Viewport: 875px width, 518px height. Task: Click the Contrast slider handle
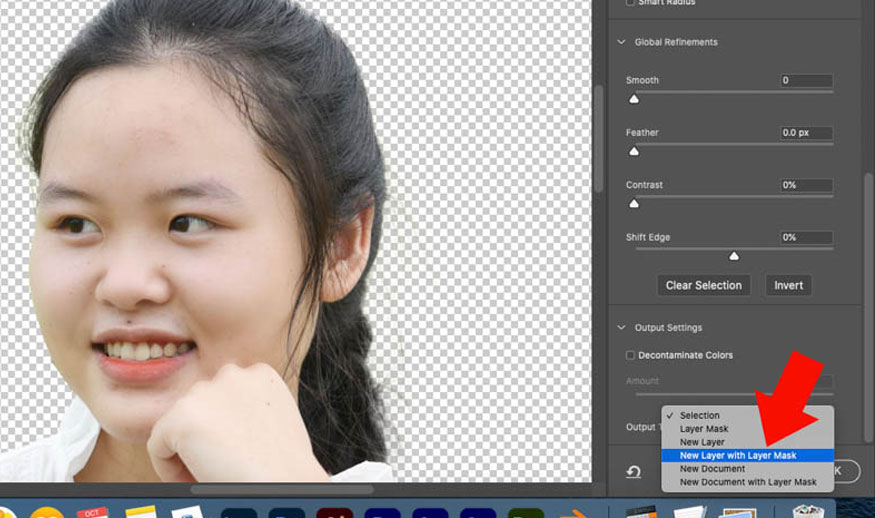pyautogui.click(x=634, y=204)
